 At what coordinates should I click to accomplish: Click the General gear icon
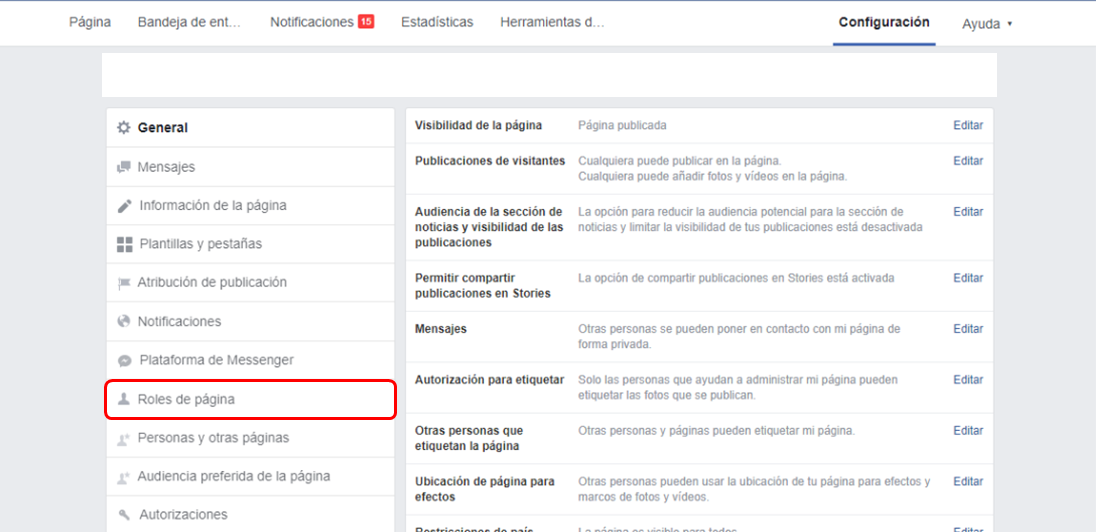click(x=124, y=128)
